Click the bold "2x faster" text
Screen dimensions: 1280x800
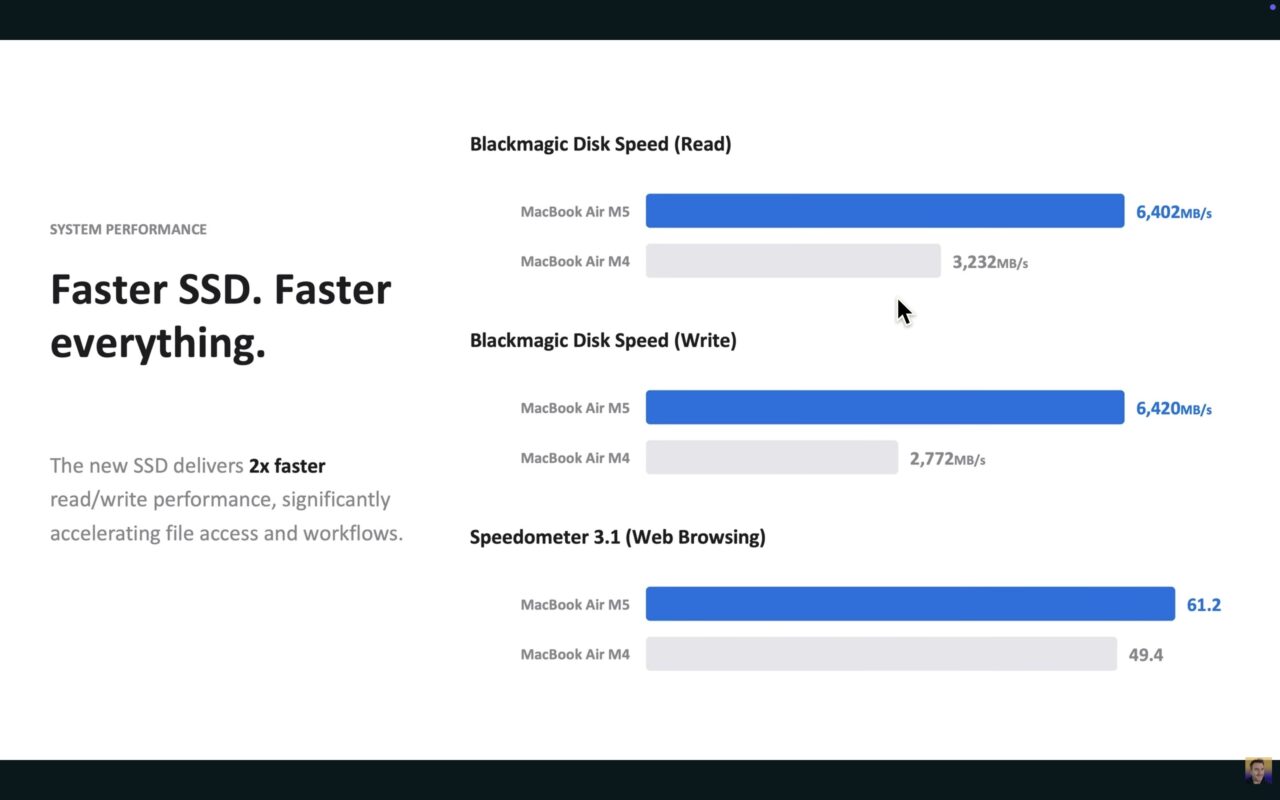coord(287,466)
